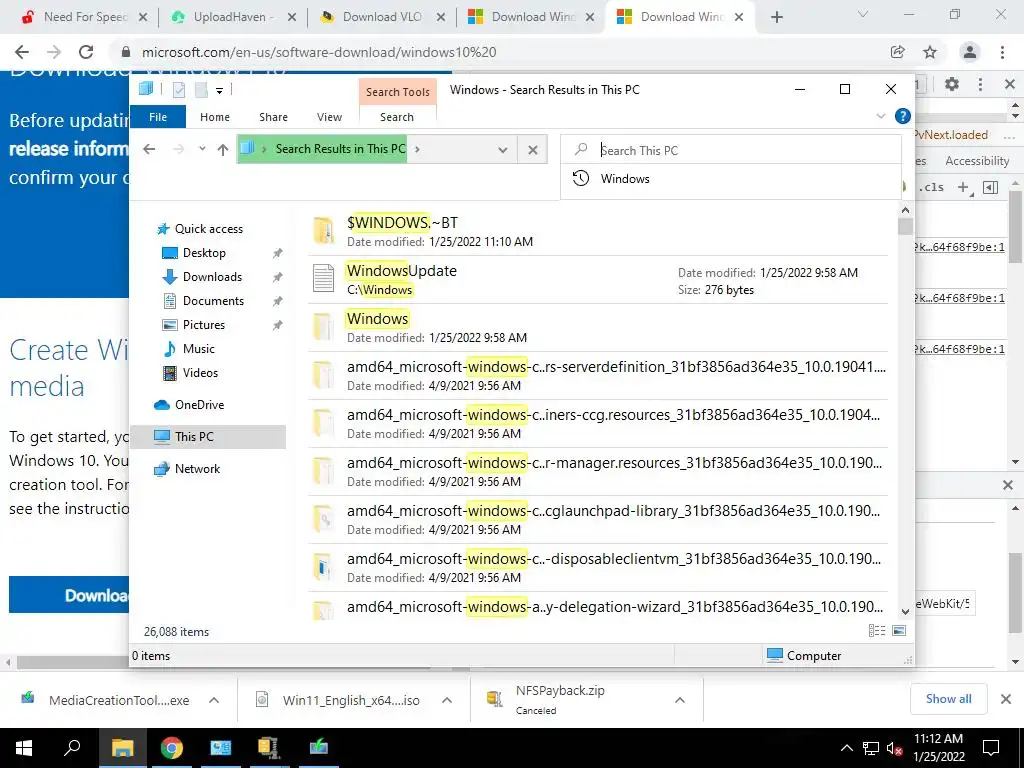Open a new Chrome tab

[x=776, y=17]
